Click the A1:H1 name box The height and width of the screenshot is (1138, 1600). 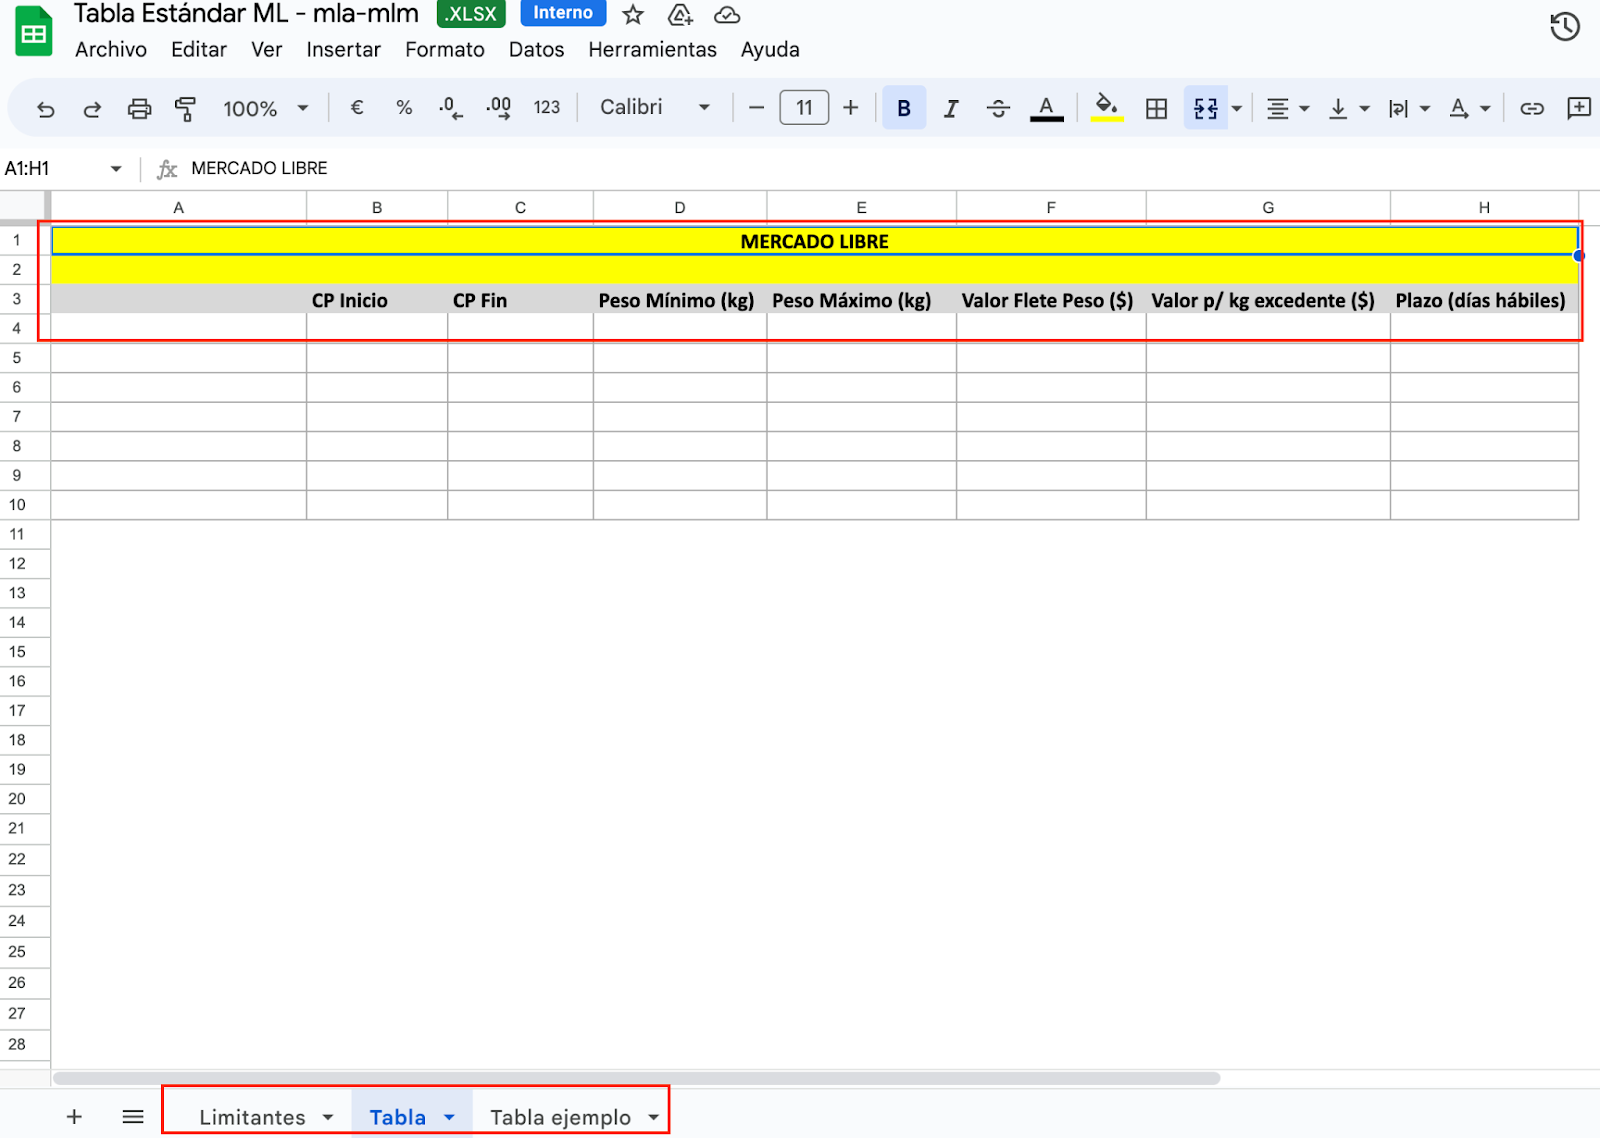(x=52, y=168)
